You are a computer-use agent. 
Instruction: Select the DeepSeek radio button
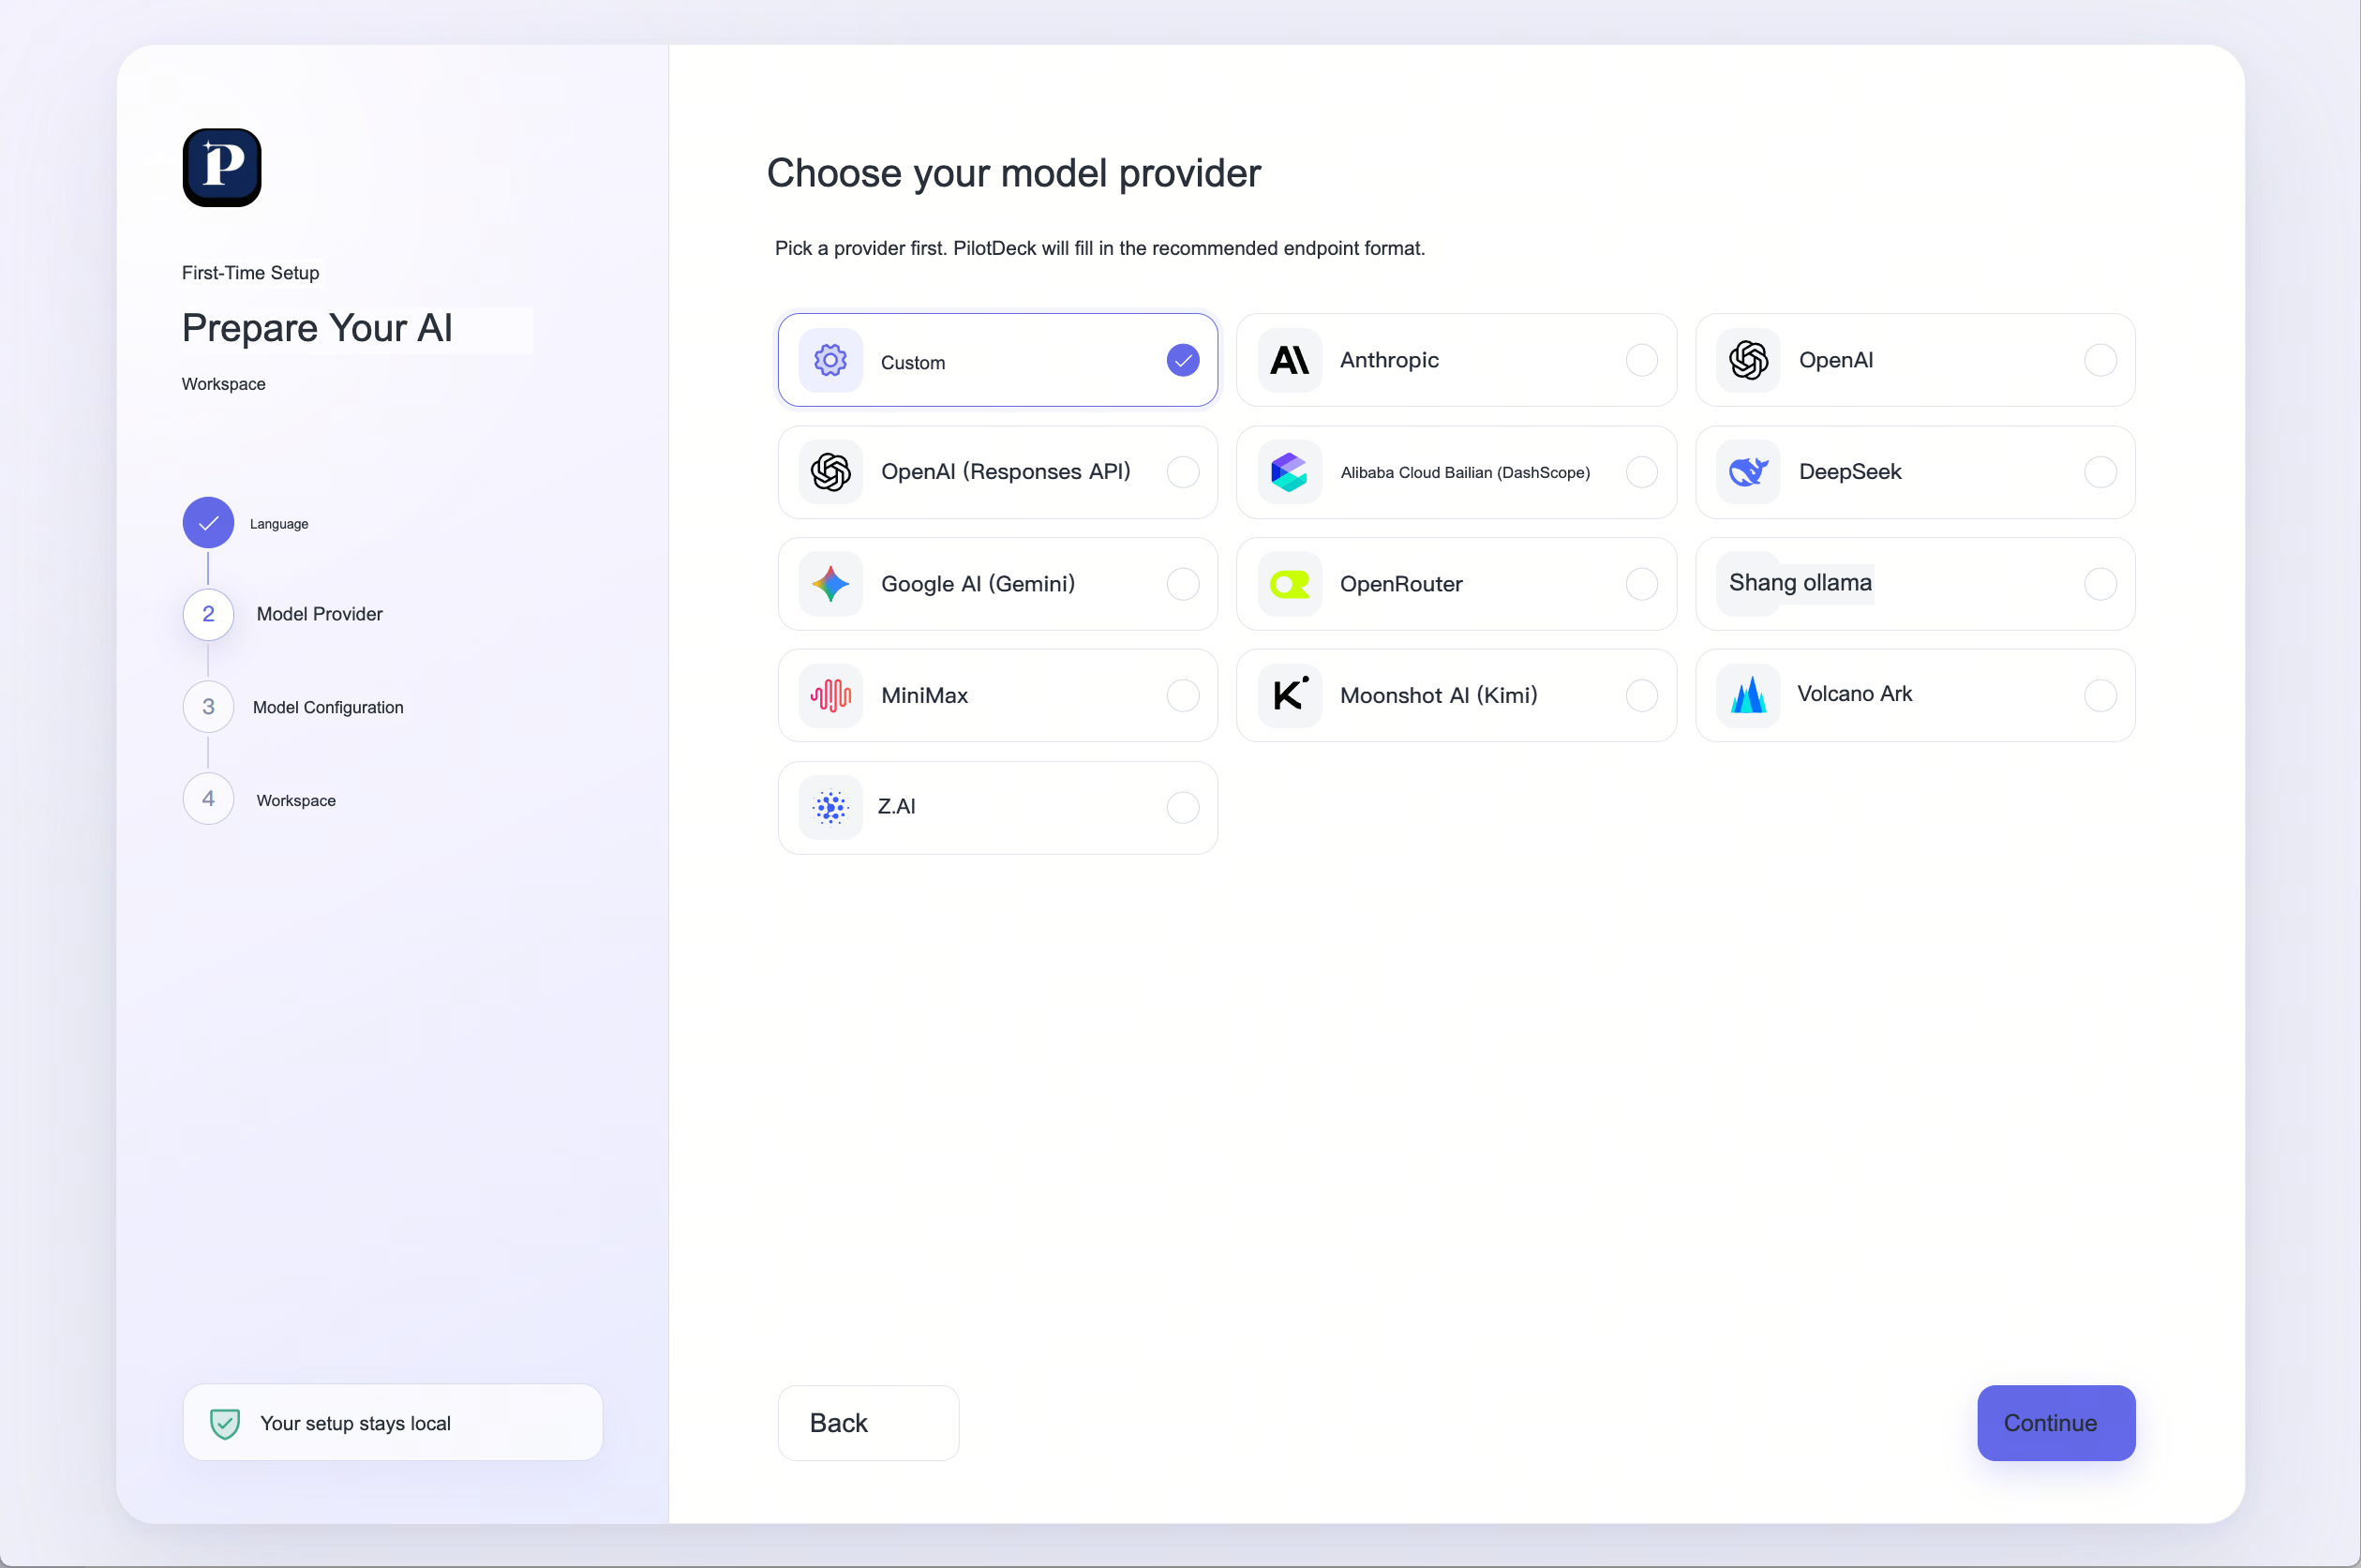click(x=2100, y=472)
